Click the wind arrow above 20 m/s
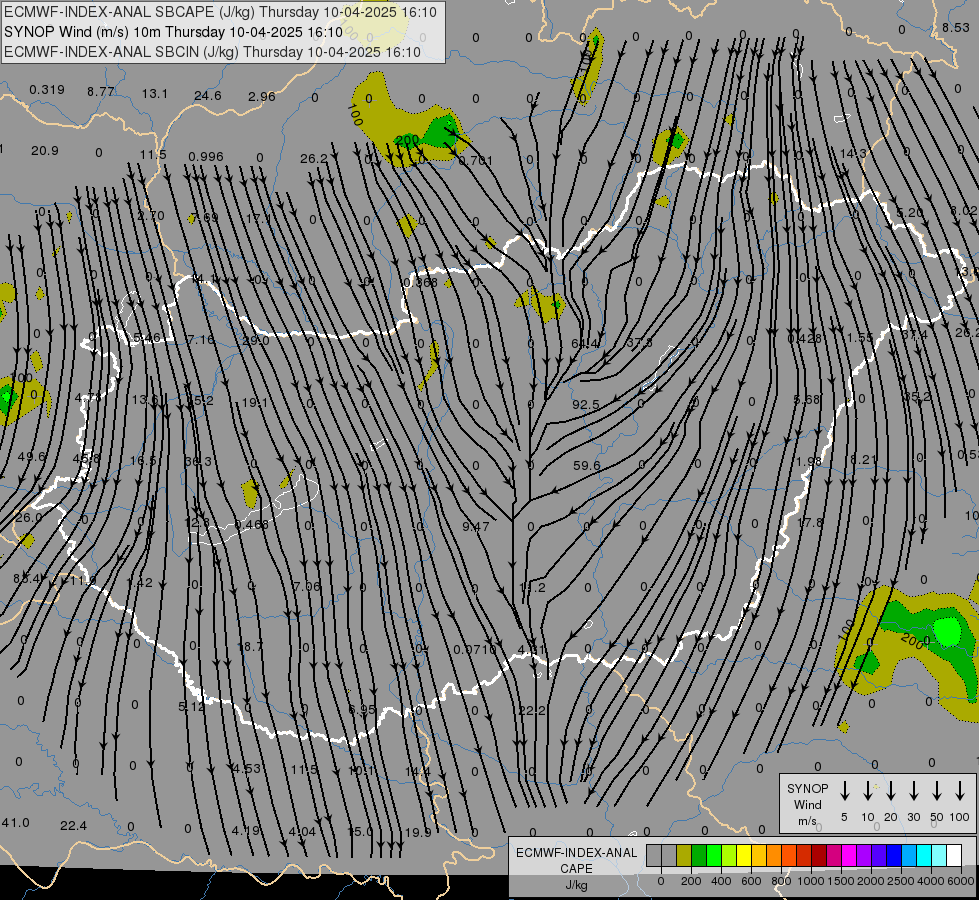 click(890, 790)
